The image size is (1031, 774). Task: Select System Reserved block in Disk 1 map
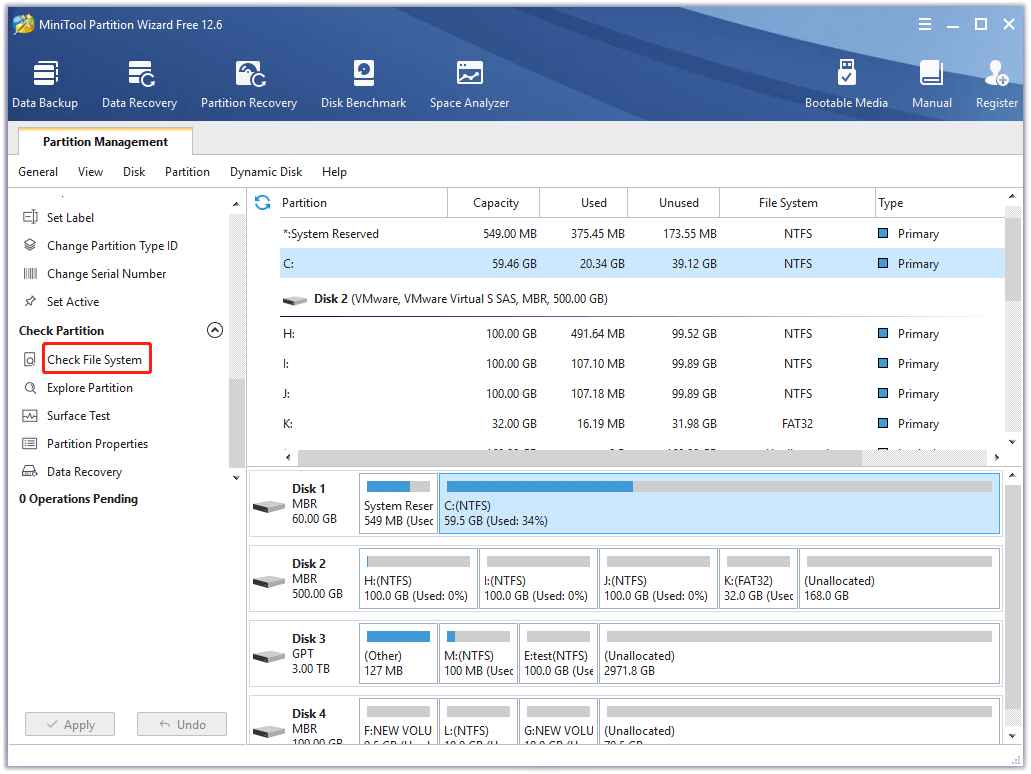click(398, 504)
